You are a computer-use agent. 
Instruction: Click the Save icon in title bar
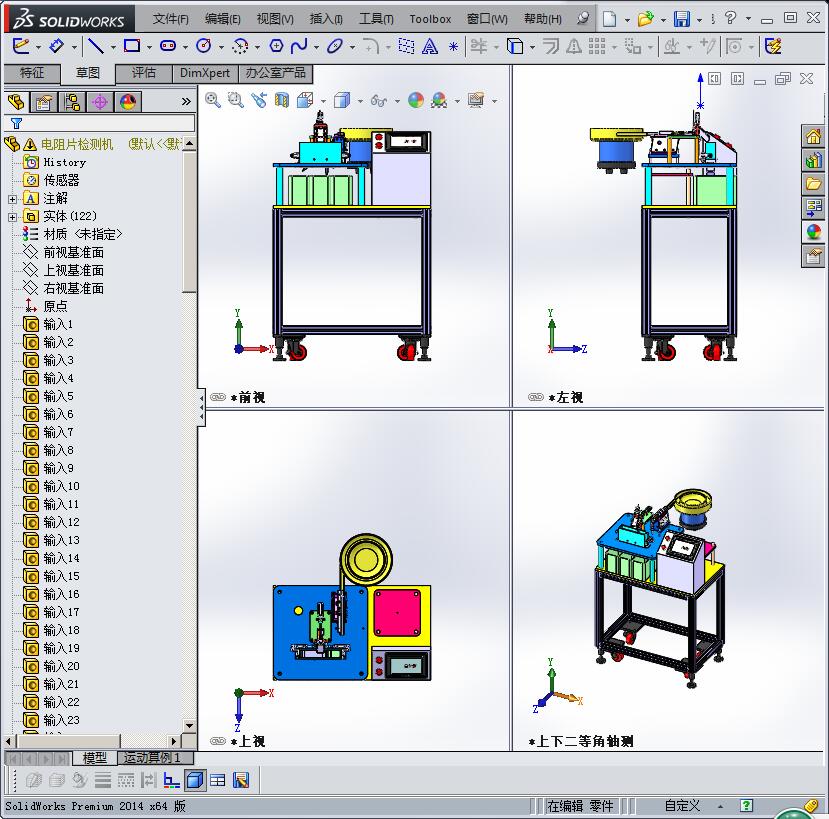point(682,19)
